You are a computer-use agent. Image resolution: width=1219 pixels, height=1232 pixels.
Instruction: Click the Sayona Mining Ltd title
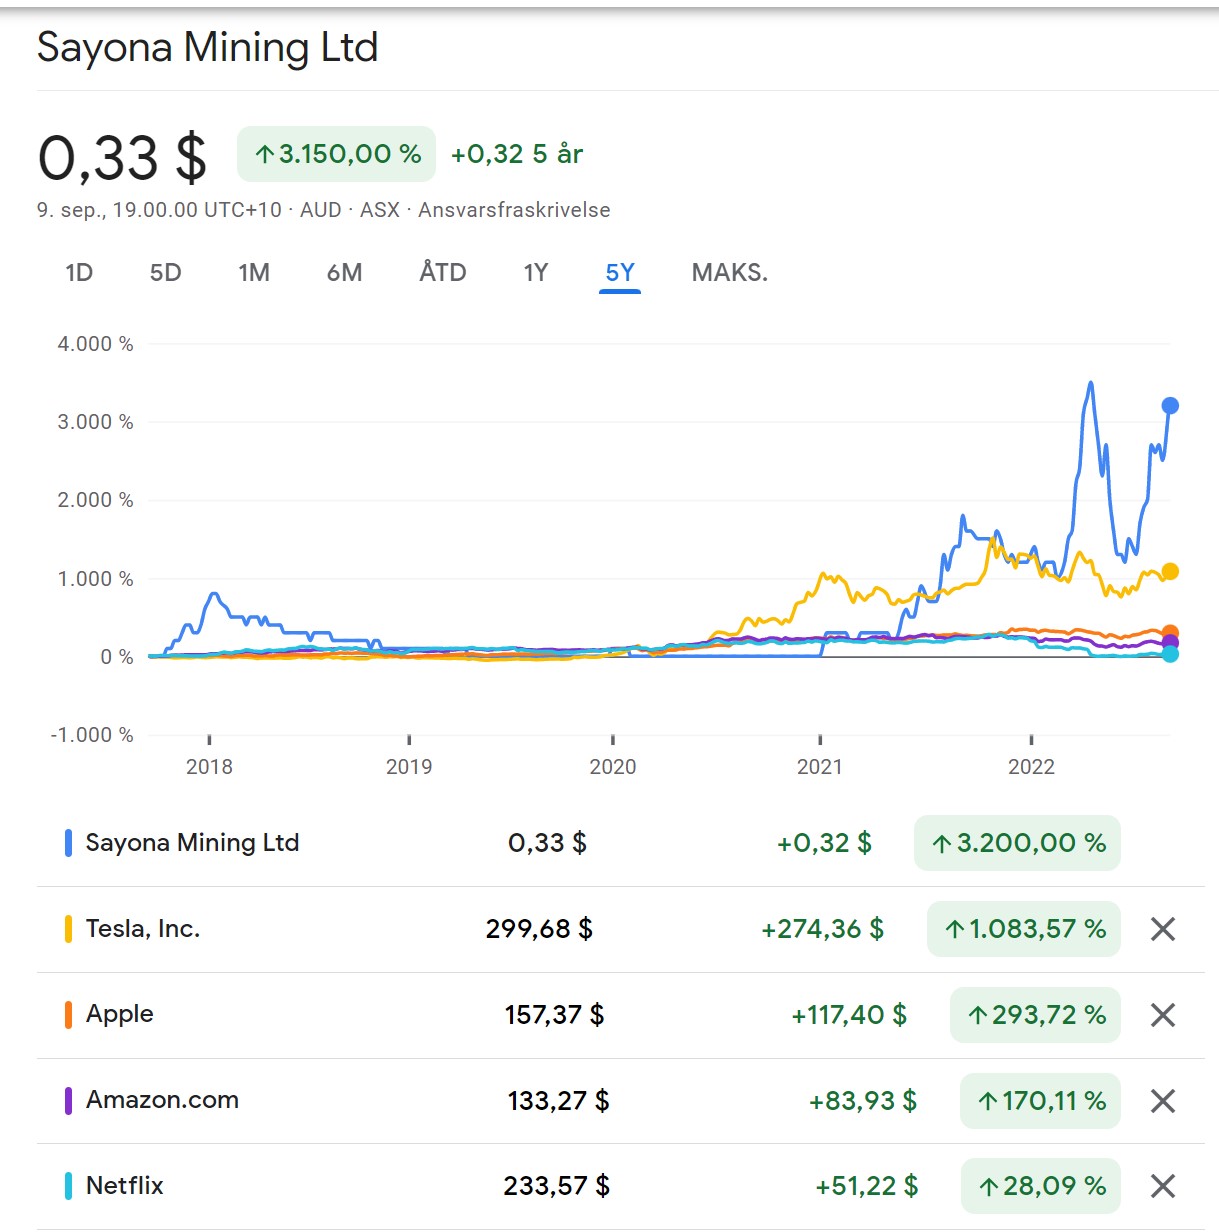[207, 46]
